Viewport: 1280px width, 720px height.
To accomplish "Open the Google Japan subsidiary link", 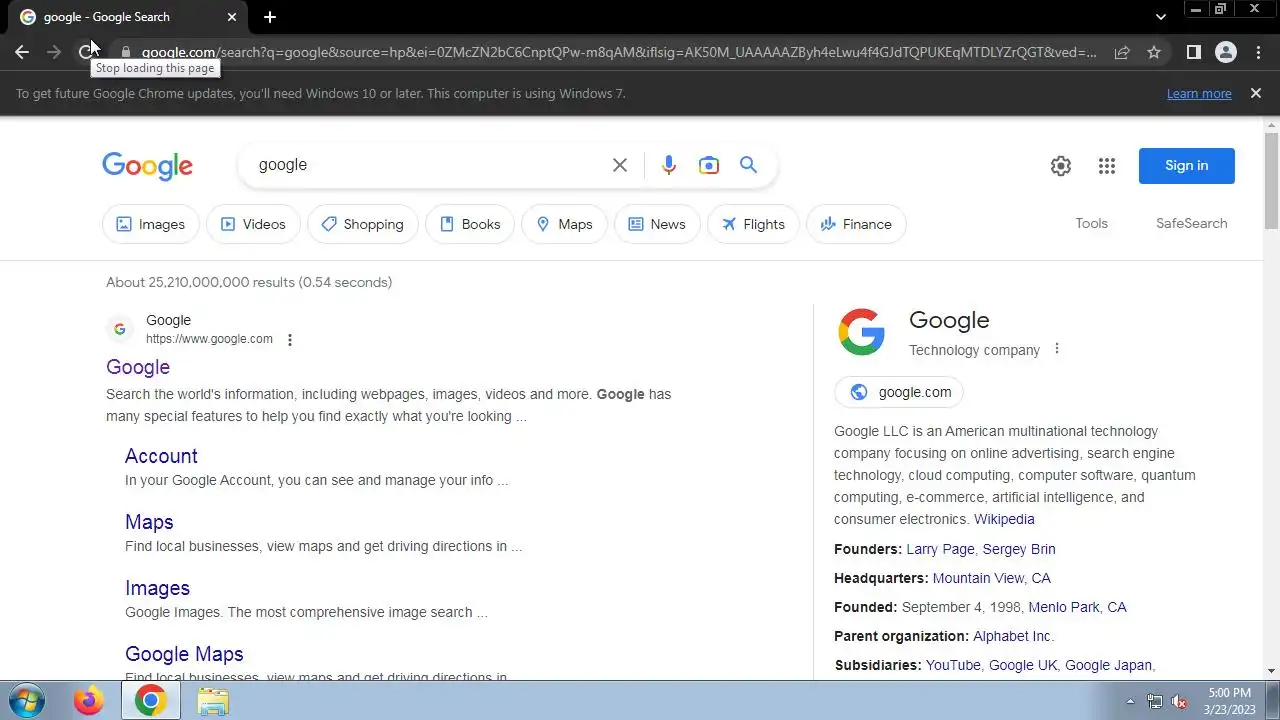I will (x=1108, y=665).
